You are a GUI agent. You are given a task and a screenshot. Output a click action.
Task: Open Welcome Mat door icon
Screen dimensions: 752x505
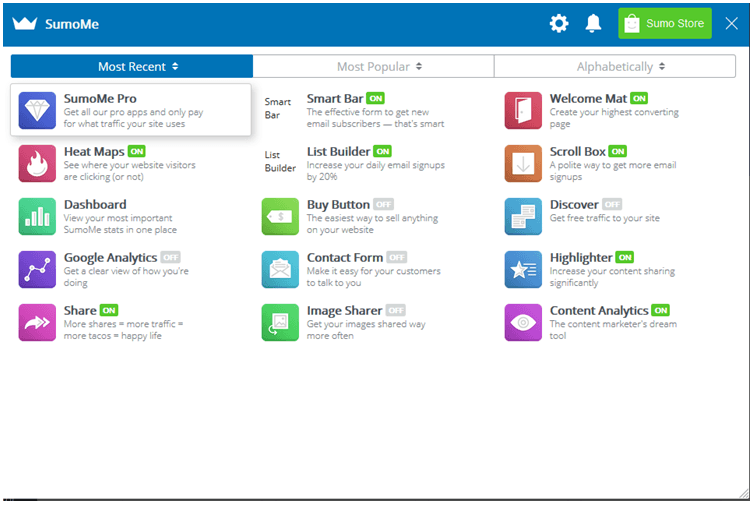coord(523,110)
